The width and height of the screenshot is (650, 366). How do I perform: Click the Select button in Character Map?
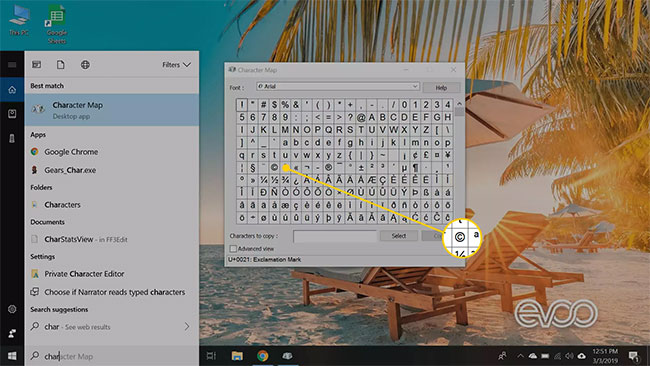click(x=399, y=236)
